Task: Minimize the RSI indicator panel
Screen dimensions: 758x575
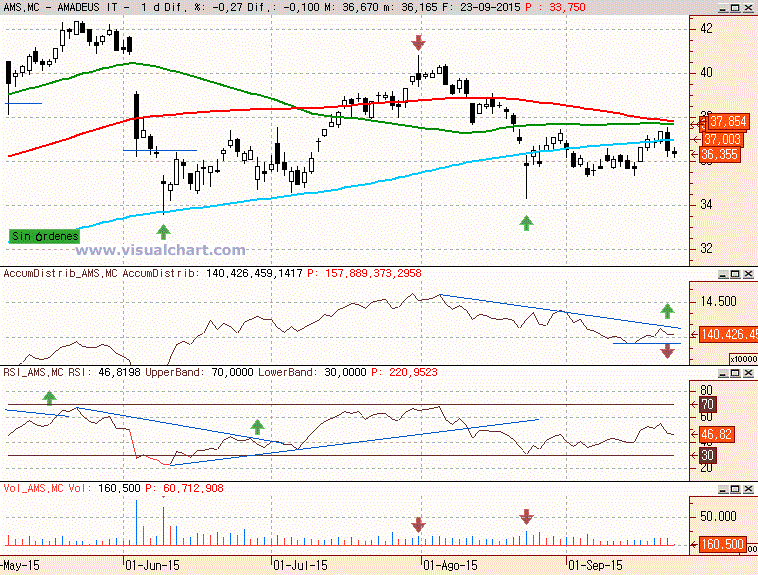Action: click(x=723, y=373)
